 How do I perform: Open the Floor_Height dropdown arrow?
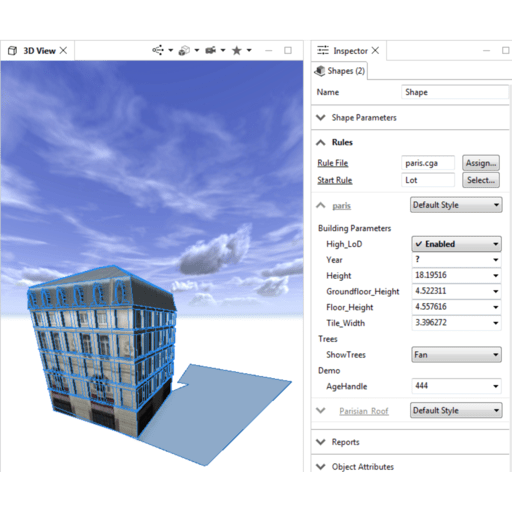[x=496, y=307]
